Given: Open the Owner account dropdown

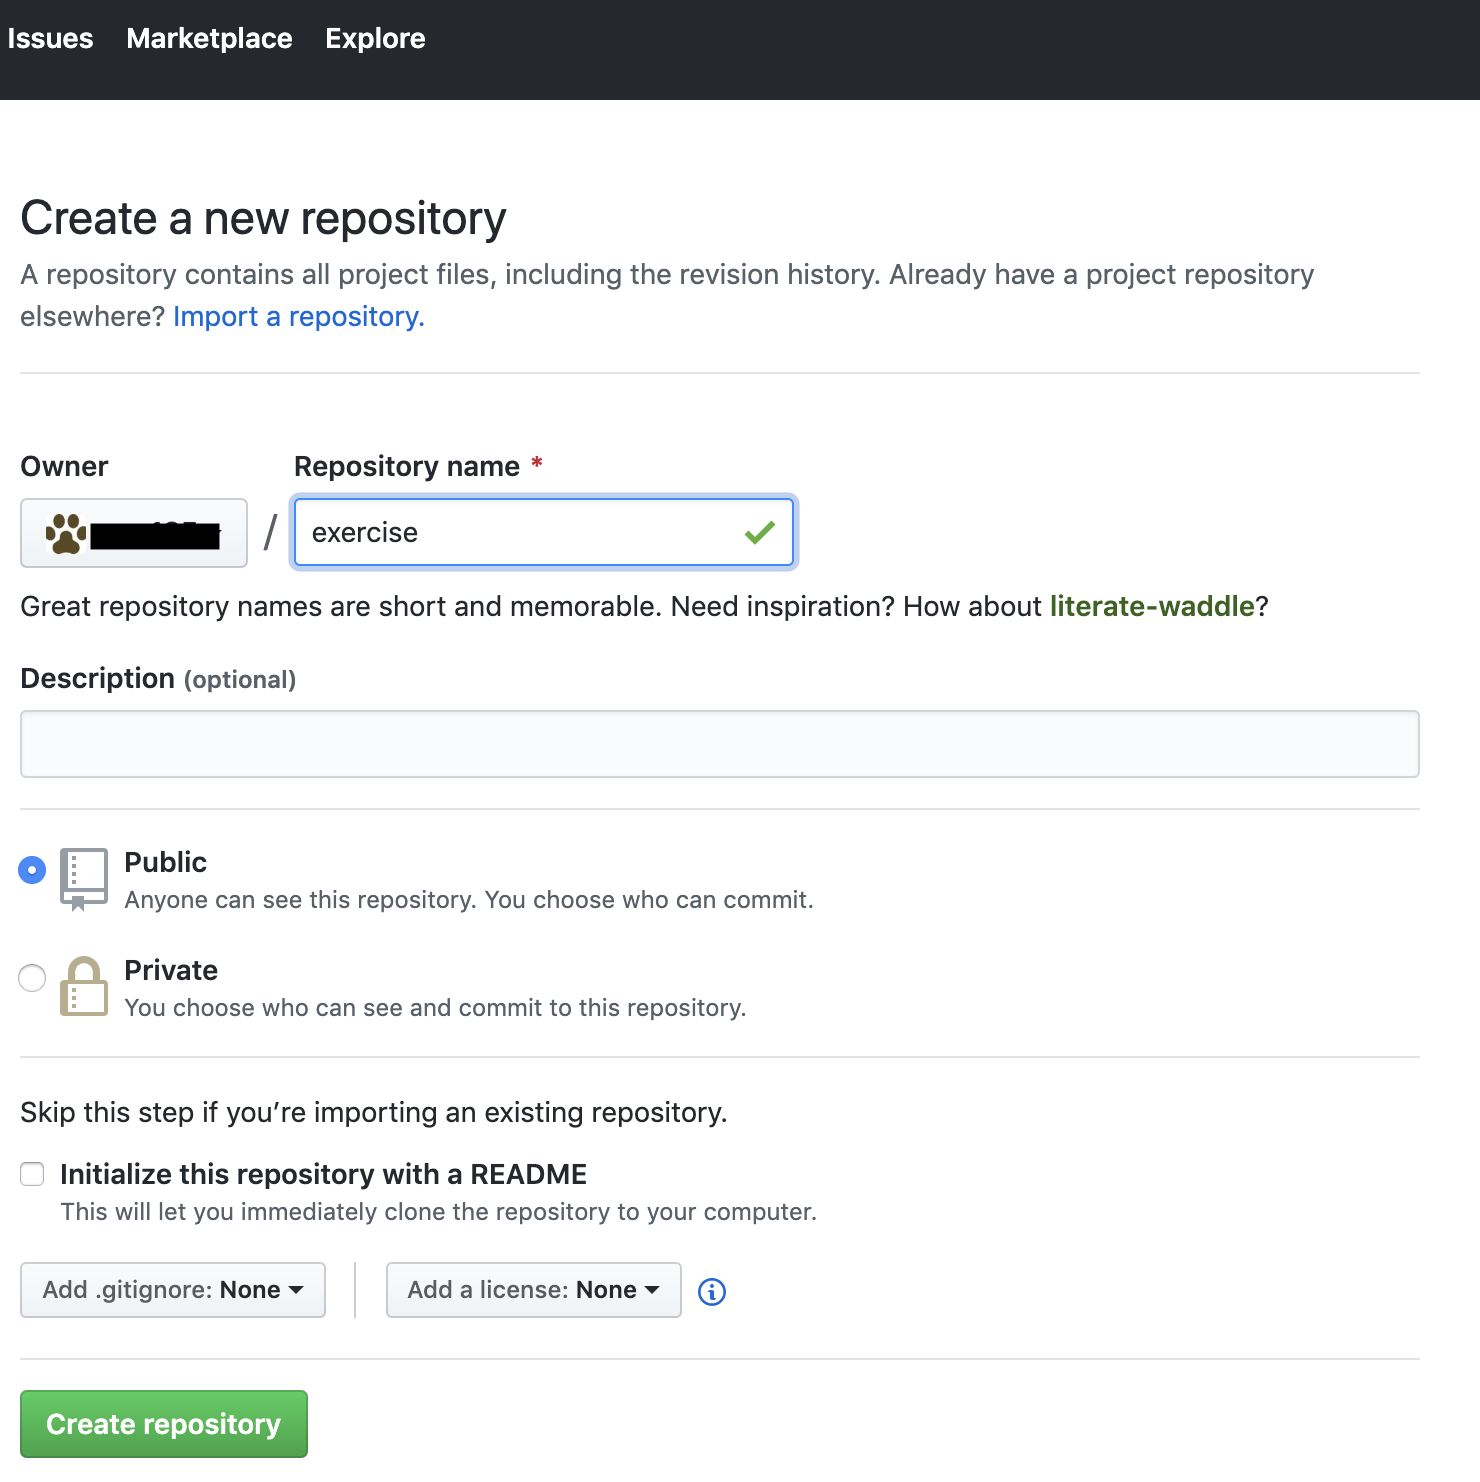Looking at the screenshot, I should pos(134,533).
